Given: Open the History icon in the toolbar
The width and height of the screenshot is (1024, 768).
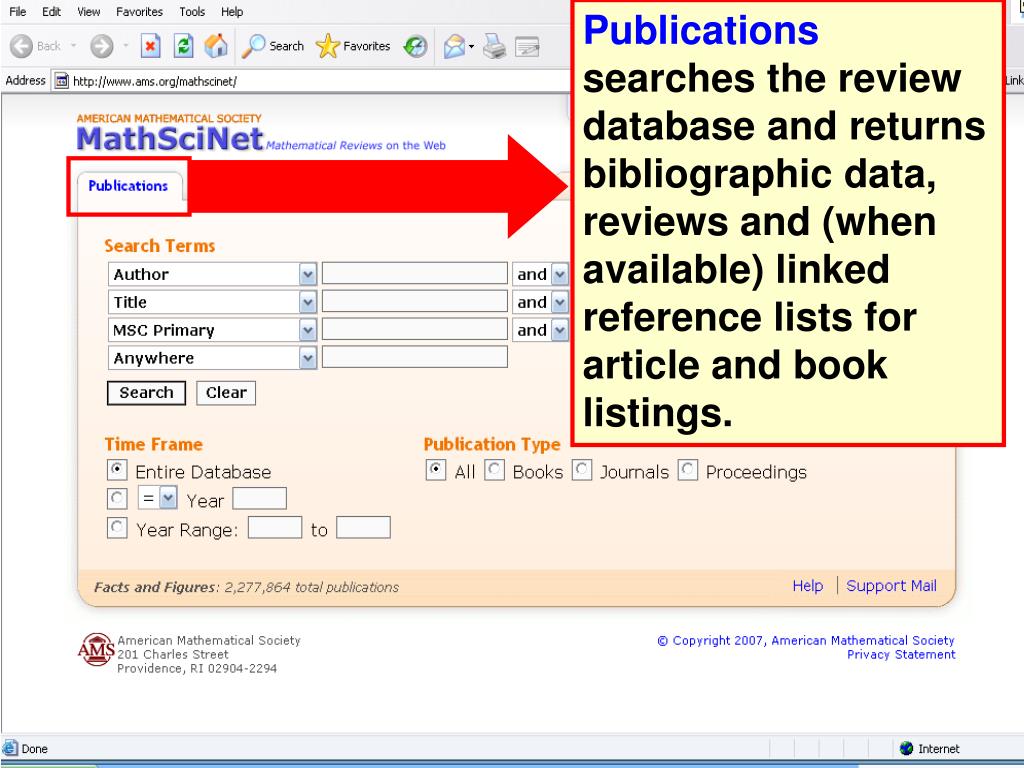Looking at the screenshot, I should tap(415, 46).
